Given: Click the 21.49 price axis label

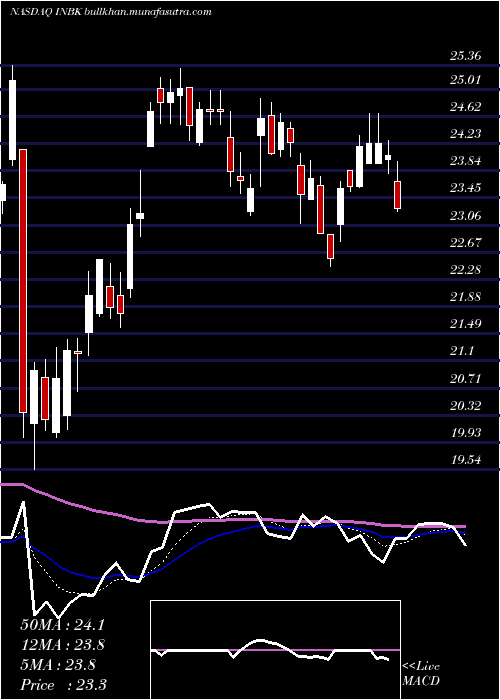Looking at the screenshot, I should coord(466,324).
